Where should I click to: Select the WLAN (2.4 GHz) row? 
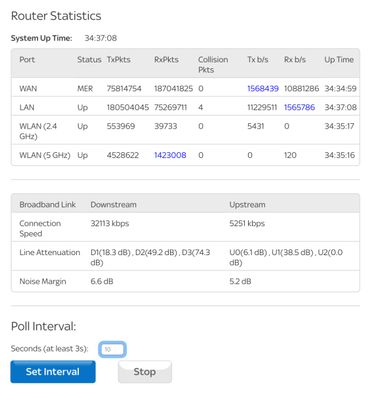185,130
